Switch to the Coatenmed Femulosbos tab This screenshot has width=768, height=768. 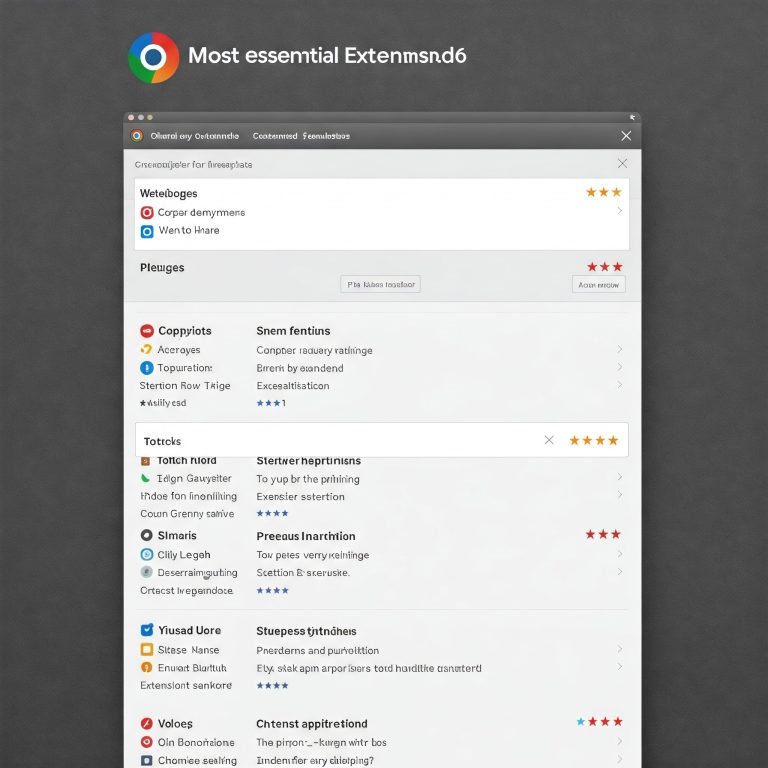point(301,136)
